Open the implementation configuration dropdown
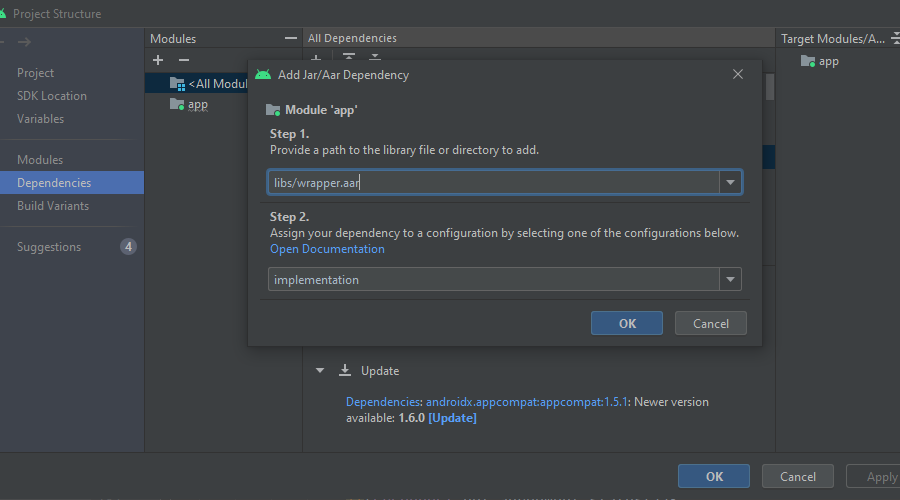 pos(730,280)
